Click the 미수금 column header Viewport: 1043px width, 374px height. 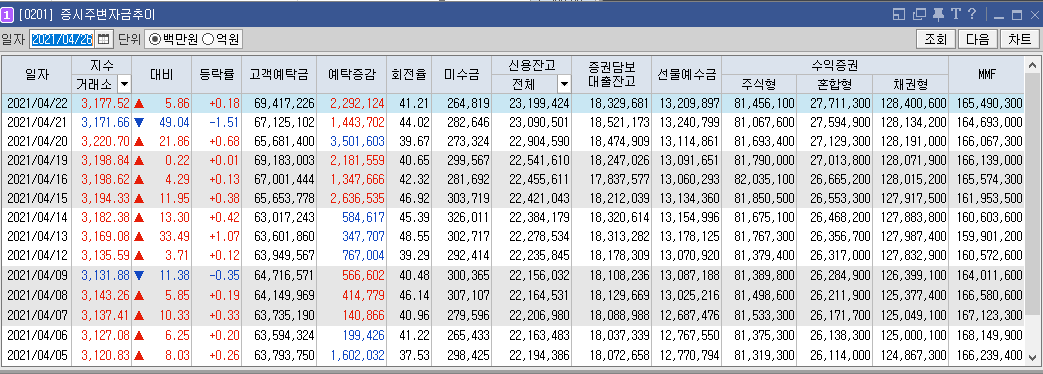pyautogui.click(x=462, y=75)
